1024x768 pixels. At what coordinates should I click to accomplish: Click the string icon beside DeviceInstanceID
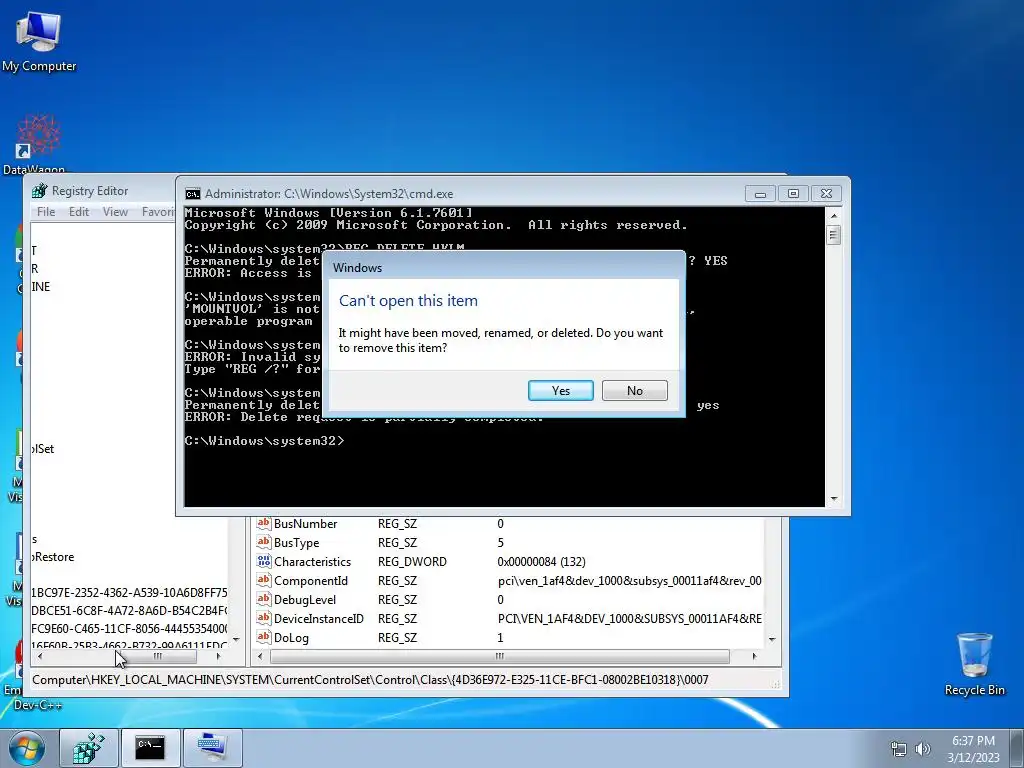[x=263, y=618]
